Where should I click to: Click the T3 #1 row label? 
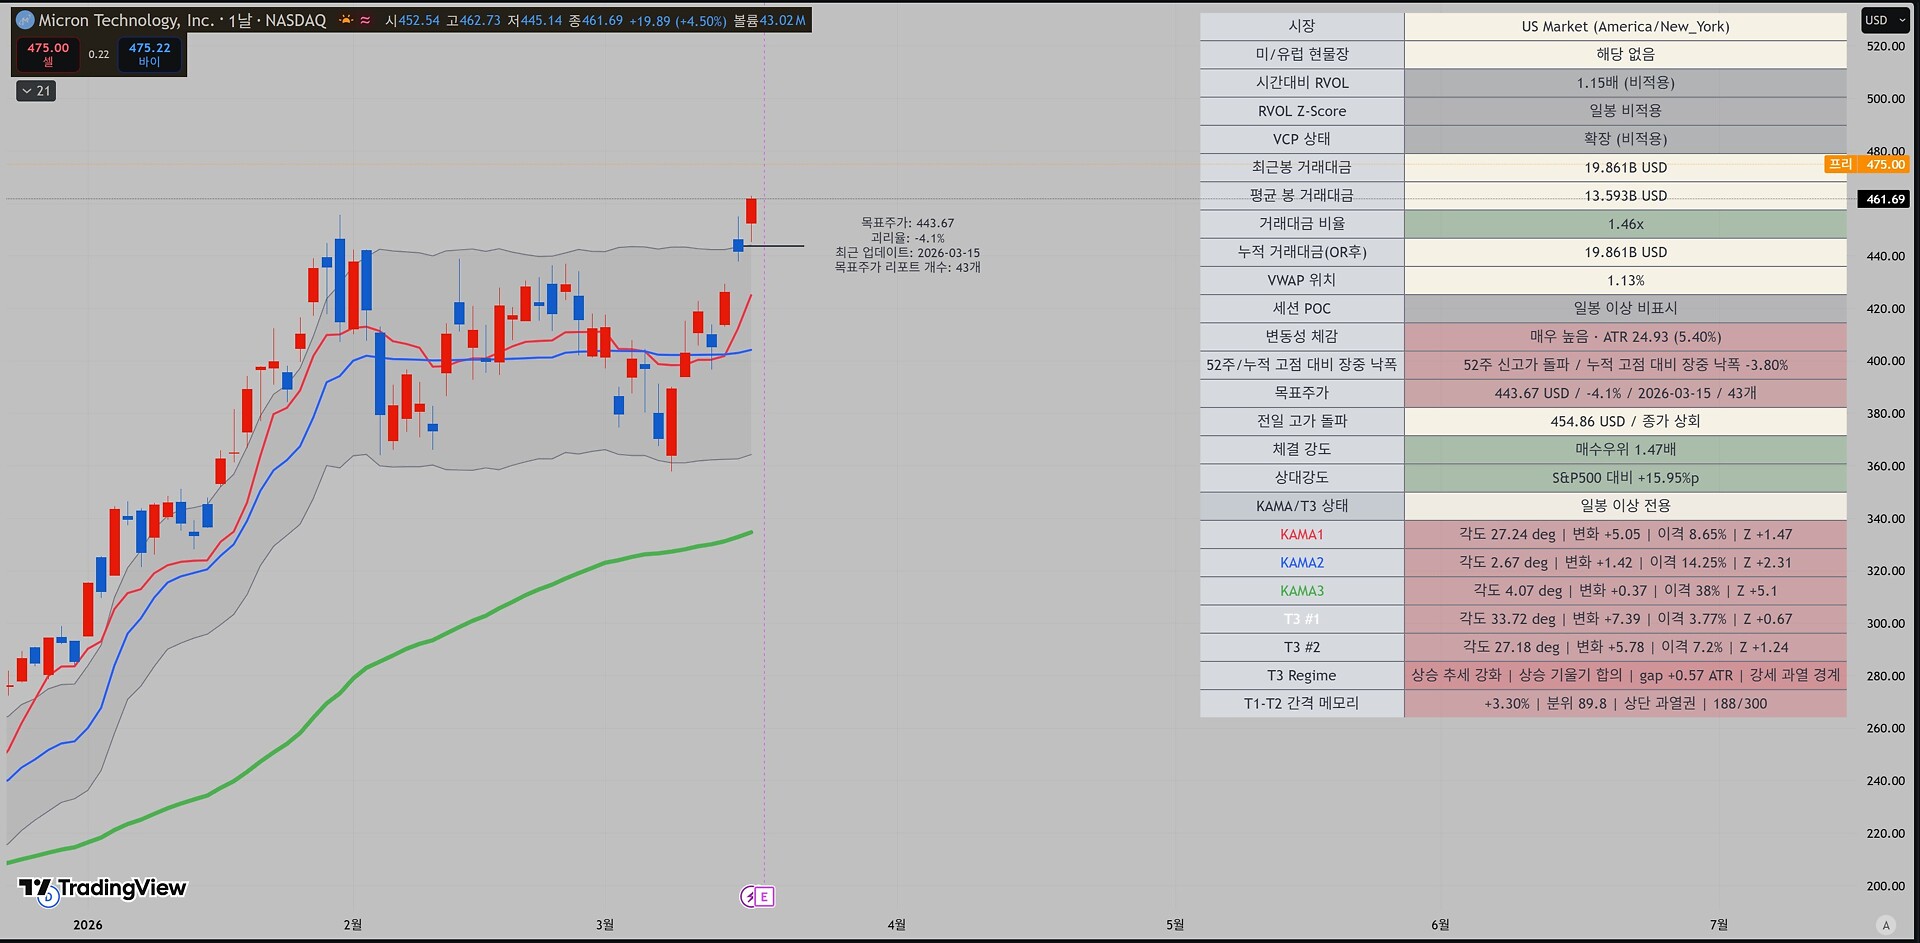click(x=1302, y=619)
